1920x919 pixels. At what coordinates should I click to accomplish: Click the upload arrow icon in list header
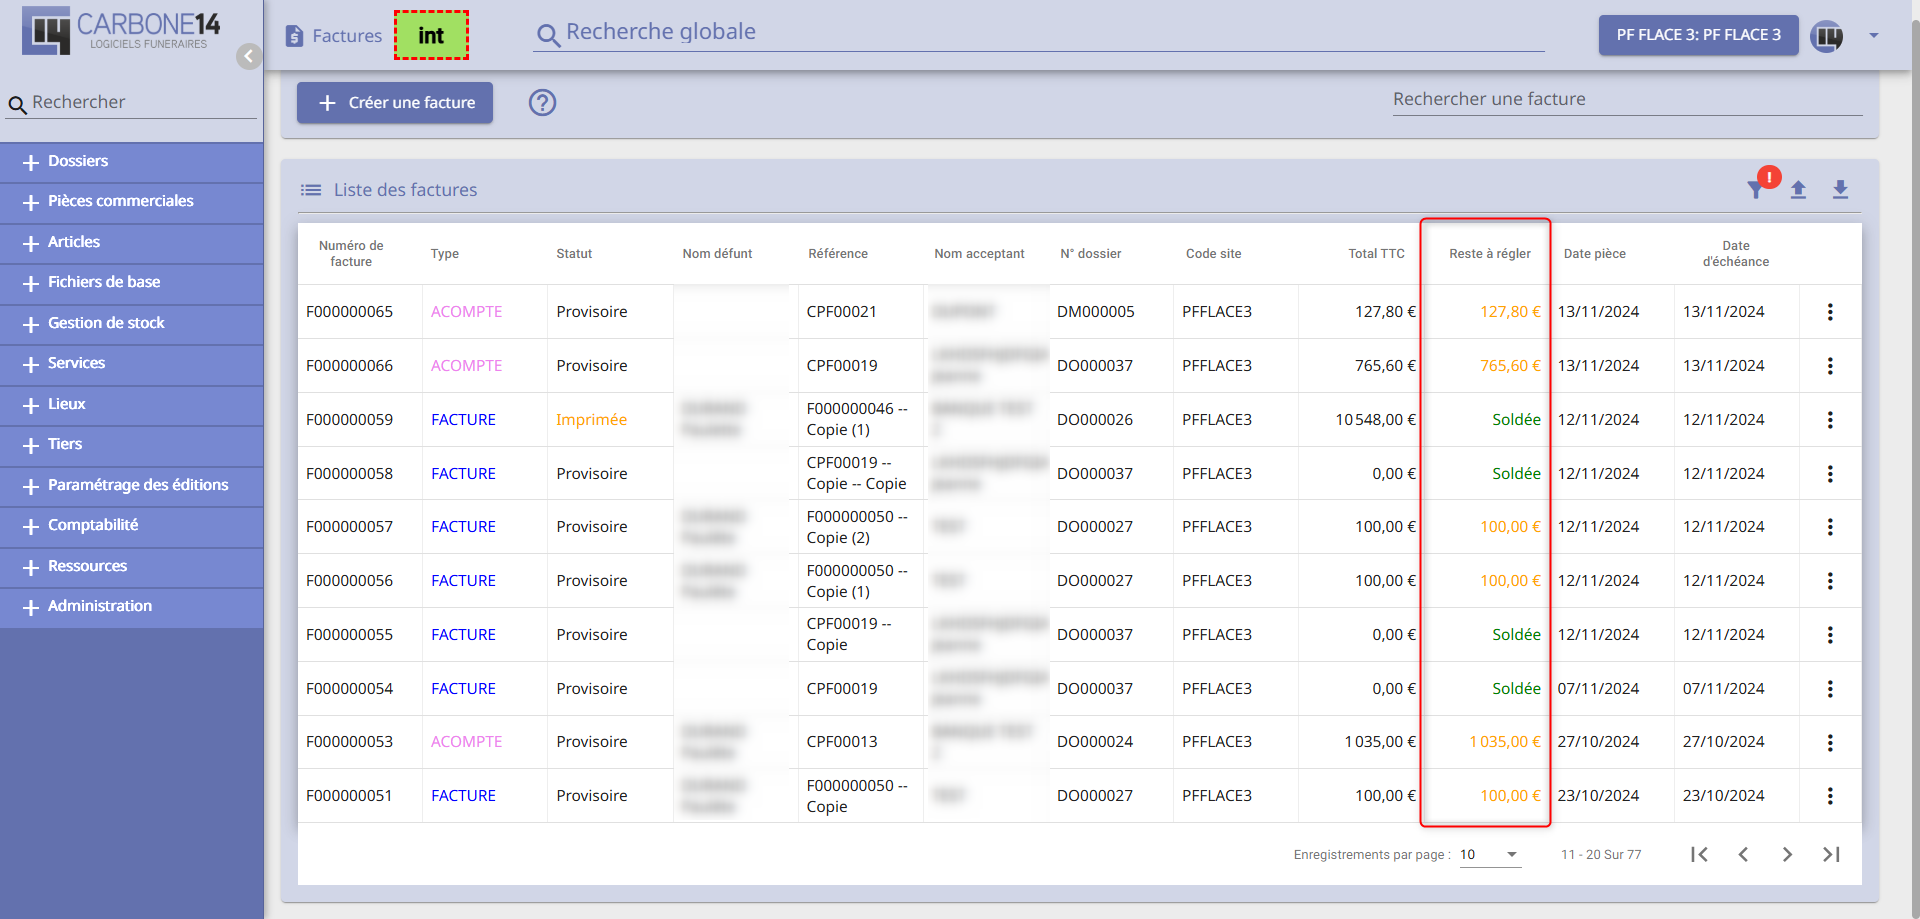(1798, 189)
